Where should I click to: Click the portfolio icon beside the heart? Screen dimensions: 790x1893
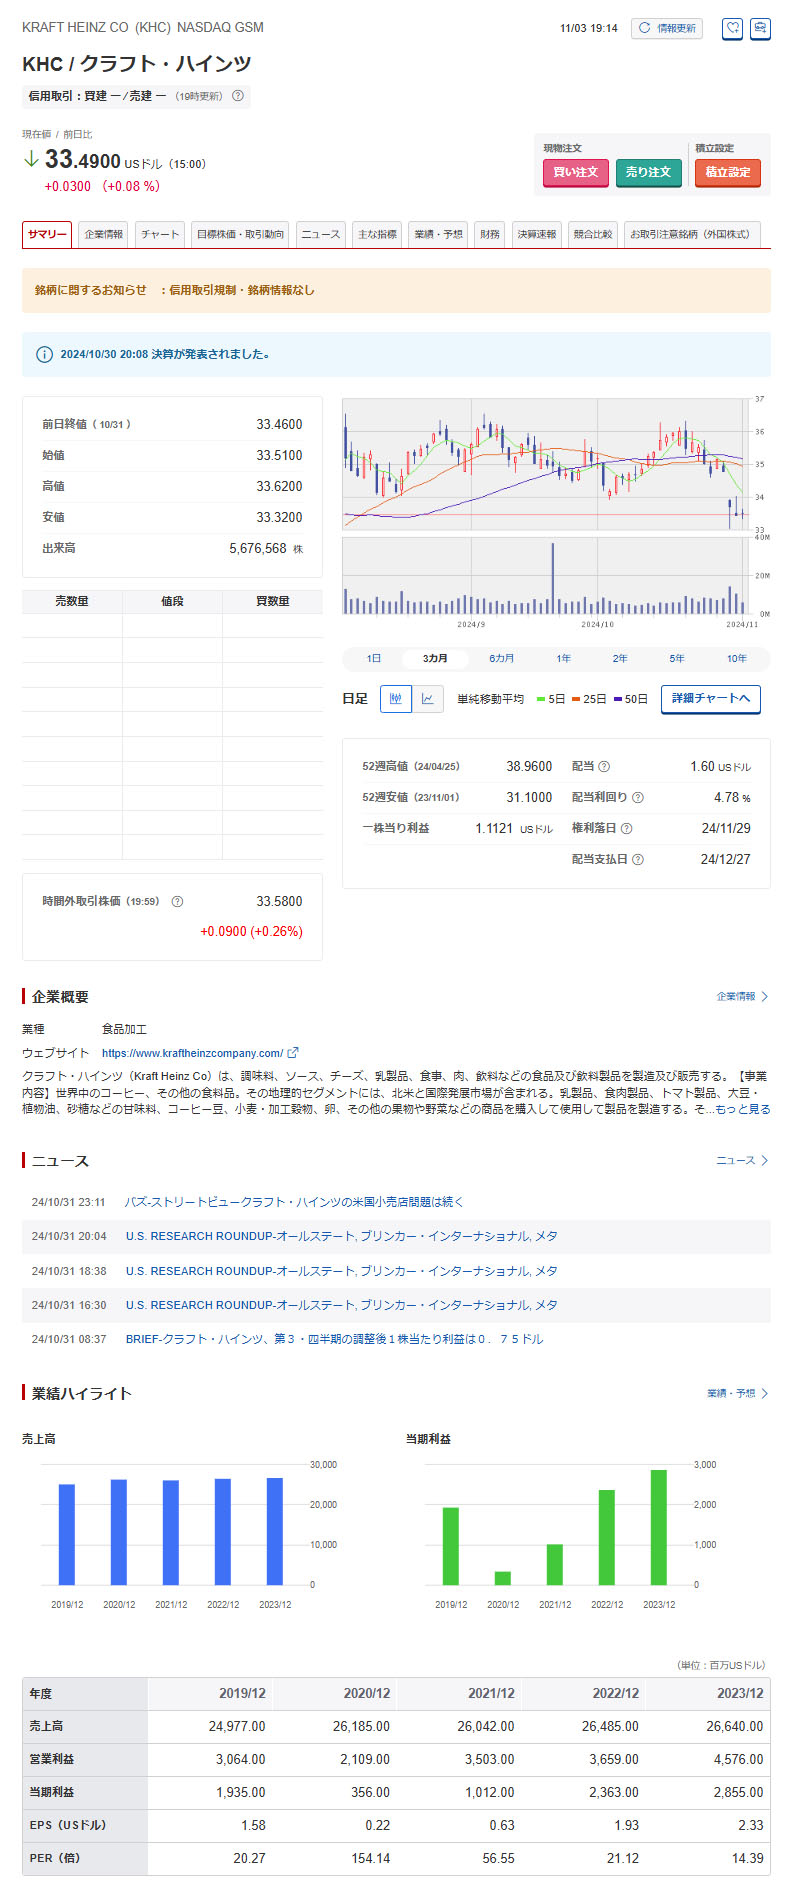click(x=760, y=29)
